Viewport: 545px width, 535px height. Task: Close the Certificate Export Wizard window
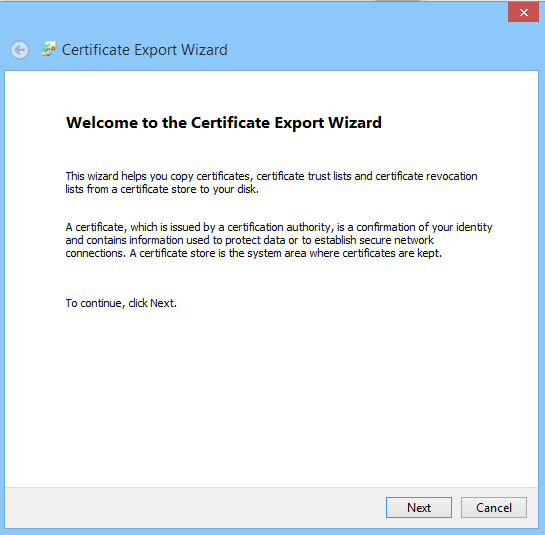click(x=523, y=13)
